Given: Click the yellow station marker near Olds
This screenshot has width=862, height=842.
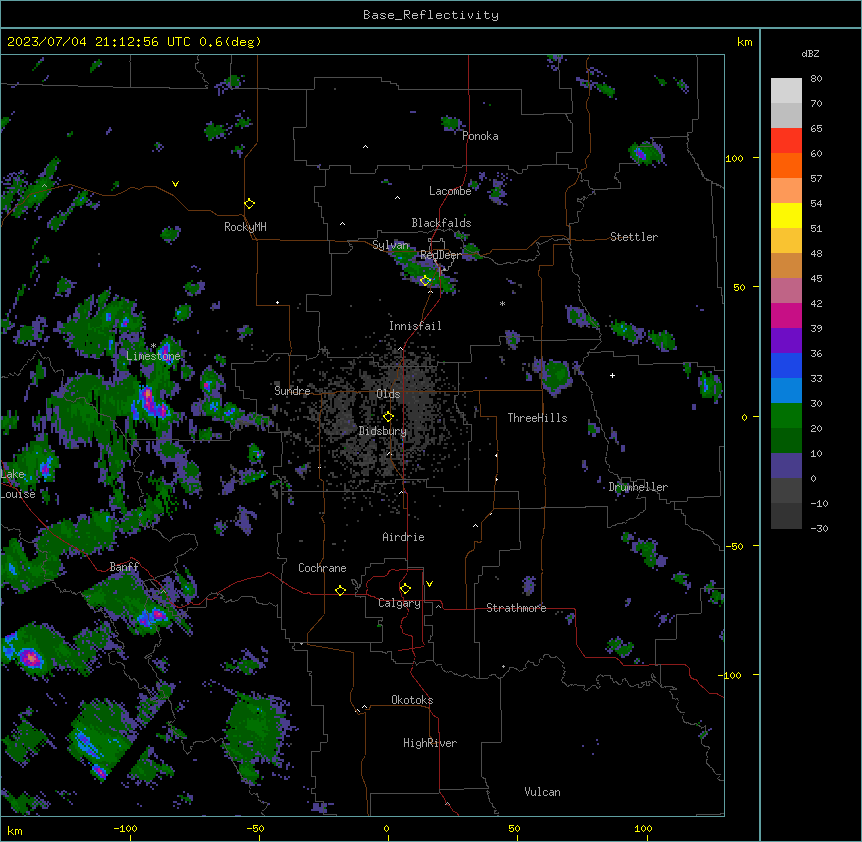Looking at the screenshot, I should click(388, 417).
